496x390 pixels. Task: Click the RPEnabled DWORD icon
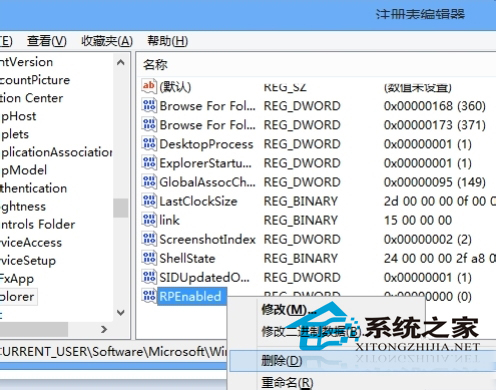tap(149, 296)
